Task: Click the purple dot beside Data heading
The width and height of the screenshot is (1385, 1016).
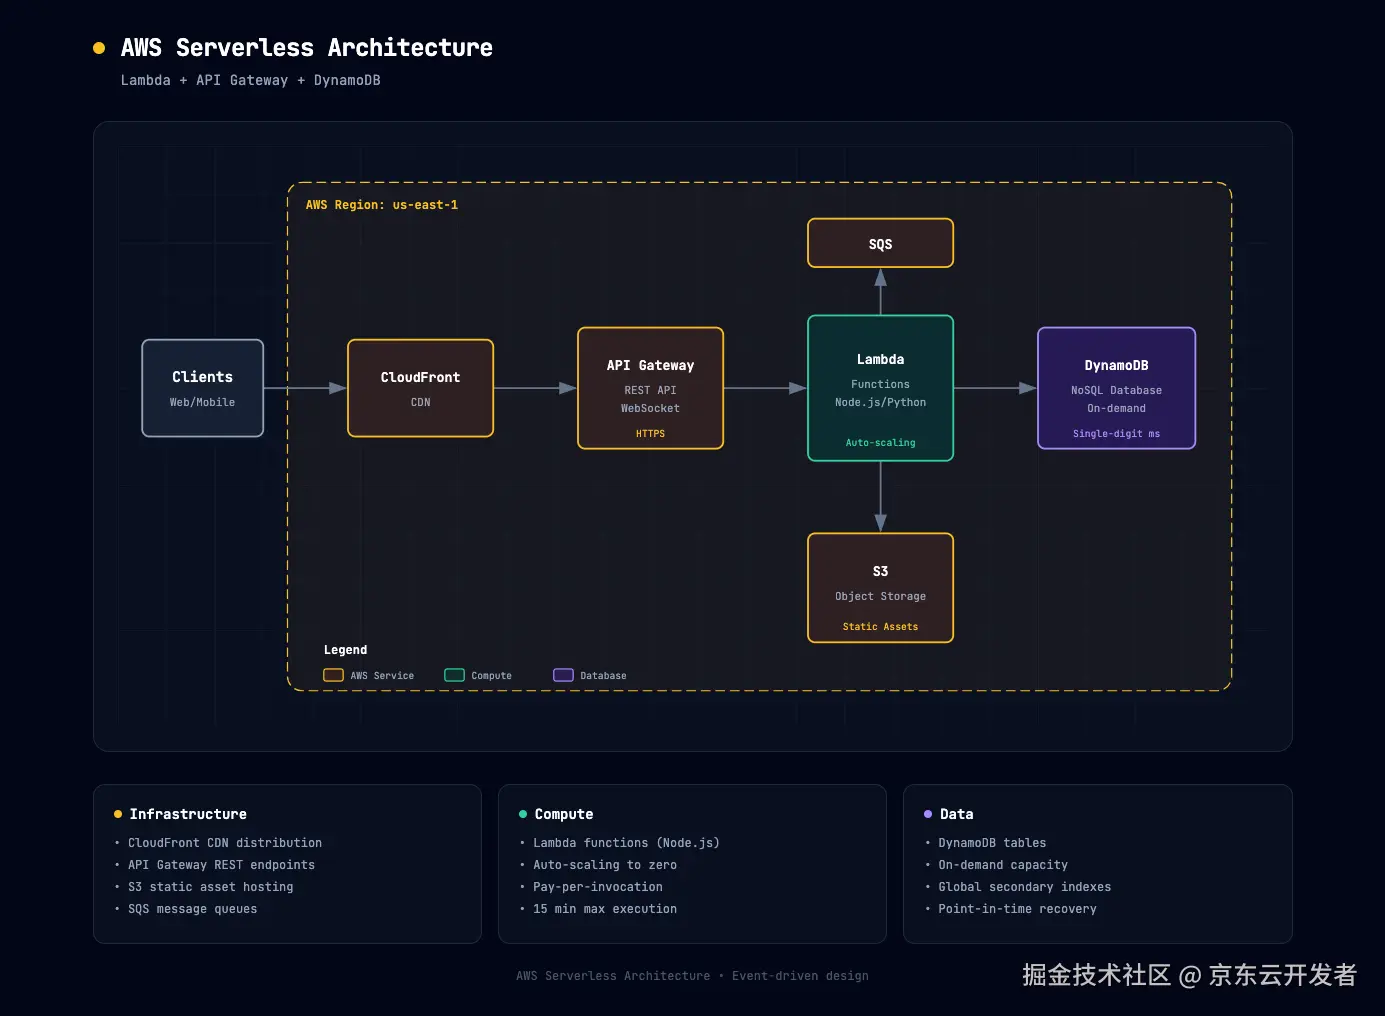Action: (928, 814)
